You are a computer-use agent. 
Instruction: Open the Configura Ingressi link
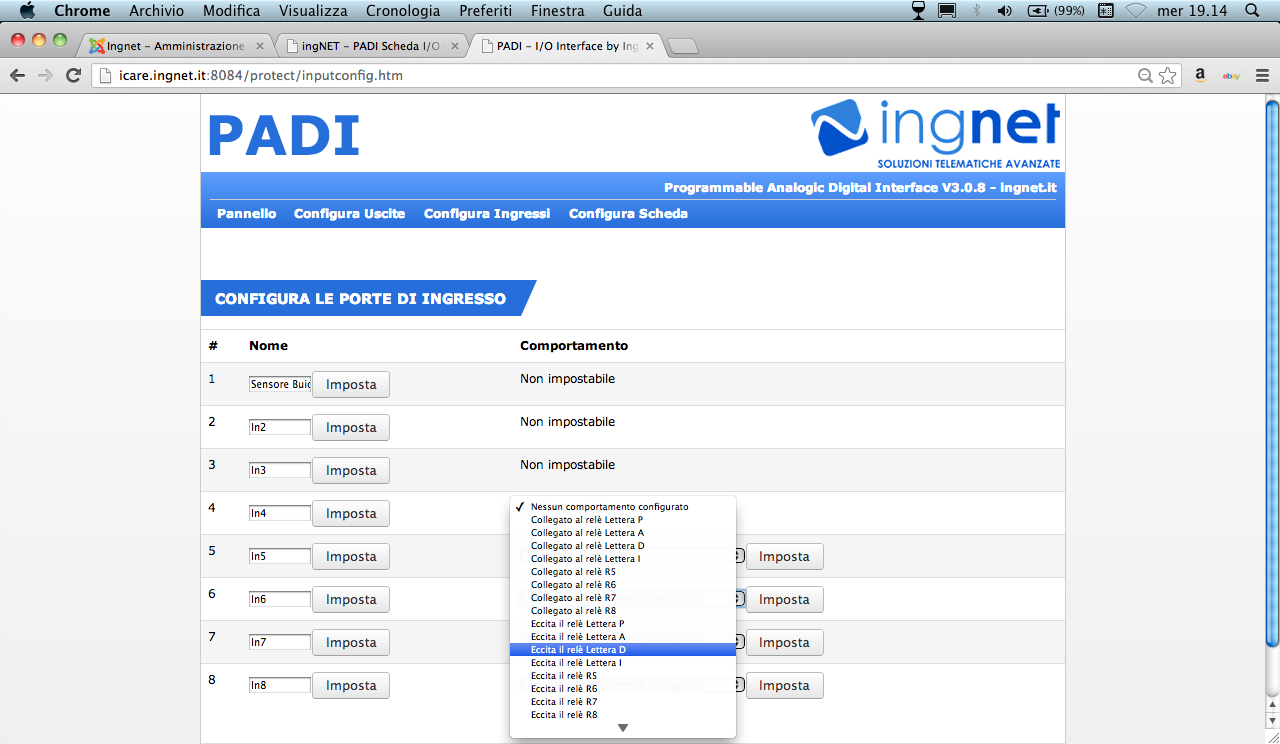pyautogui.click(x=487, y=214)
